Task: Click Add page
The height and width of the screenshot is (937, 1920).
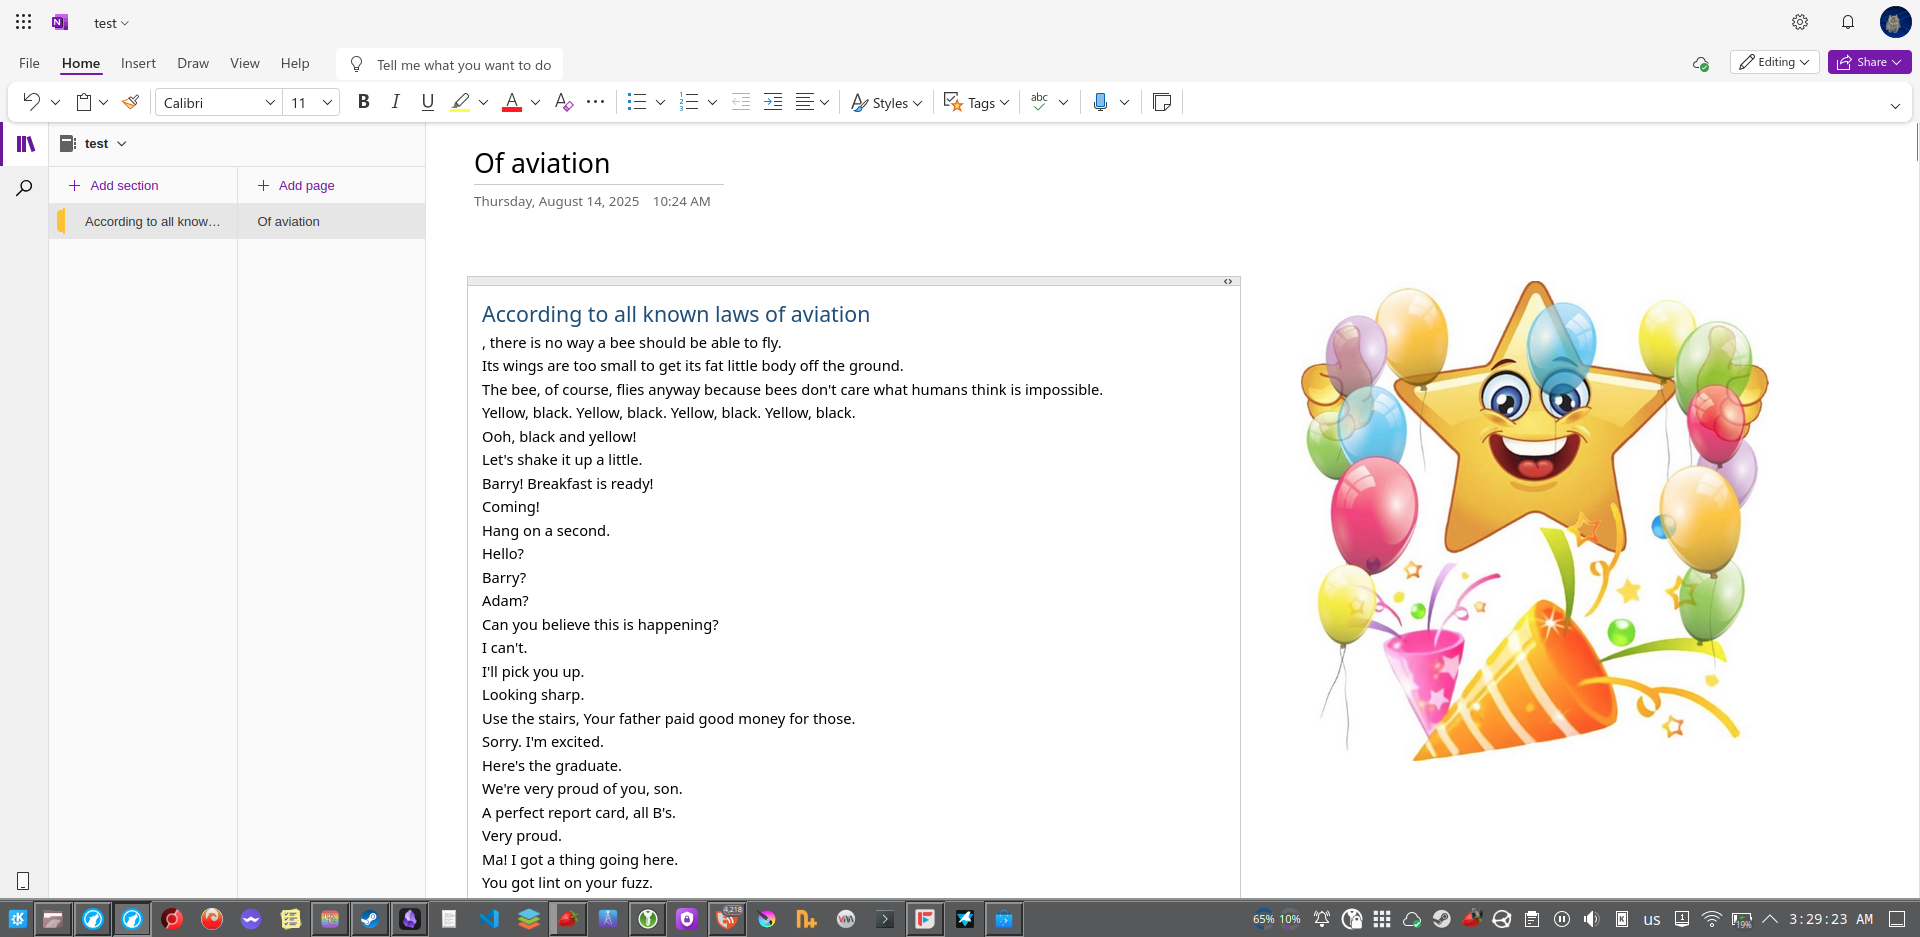Action: click(x=296, y=185)
